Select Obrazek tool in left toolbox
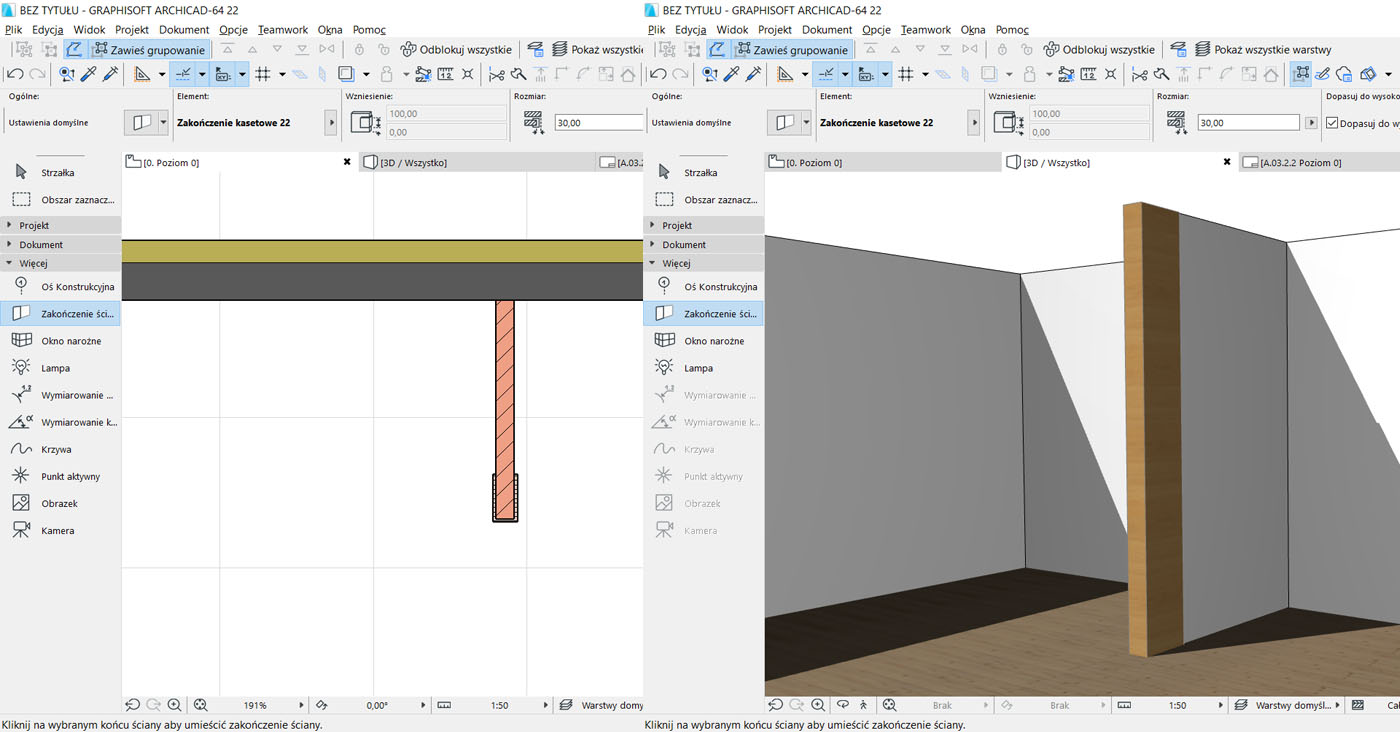The height and width of the screenshot is (732, 1400). [x=57, y=503]
